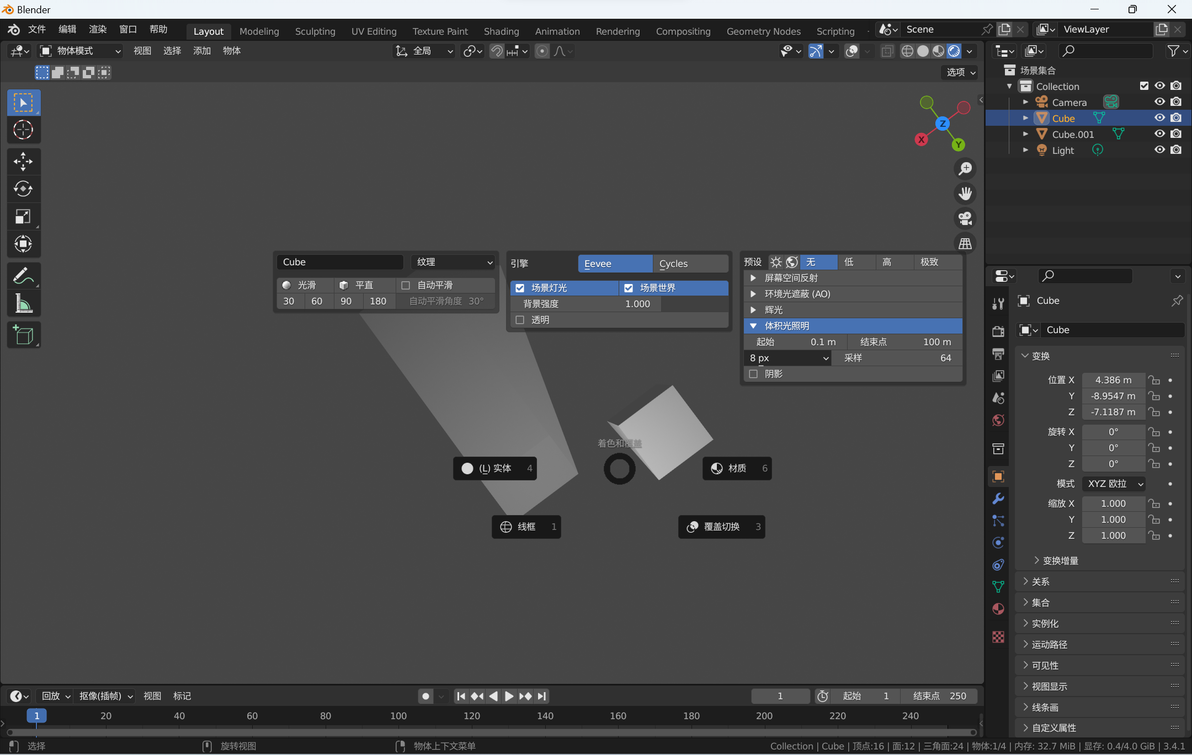
Task: Open XYZ 欧拉 rotation mode dropdown
Action: [x=1114, y=484]
